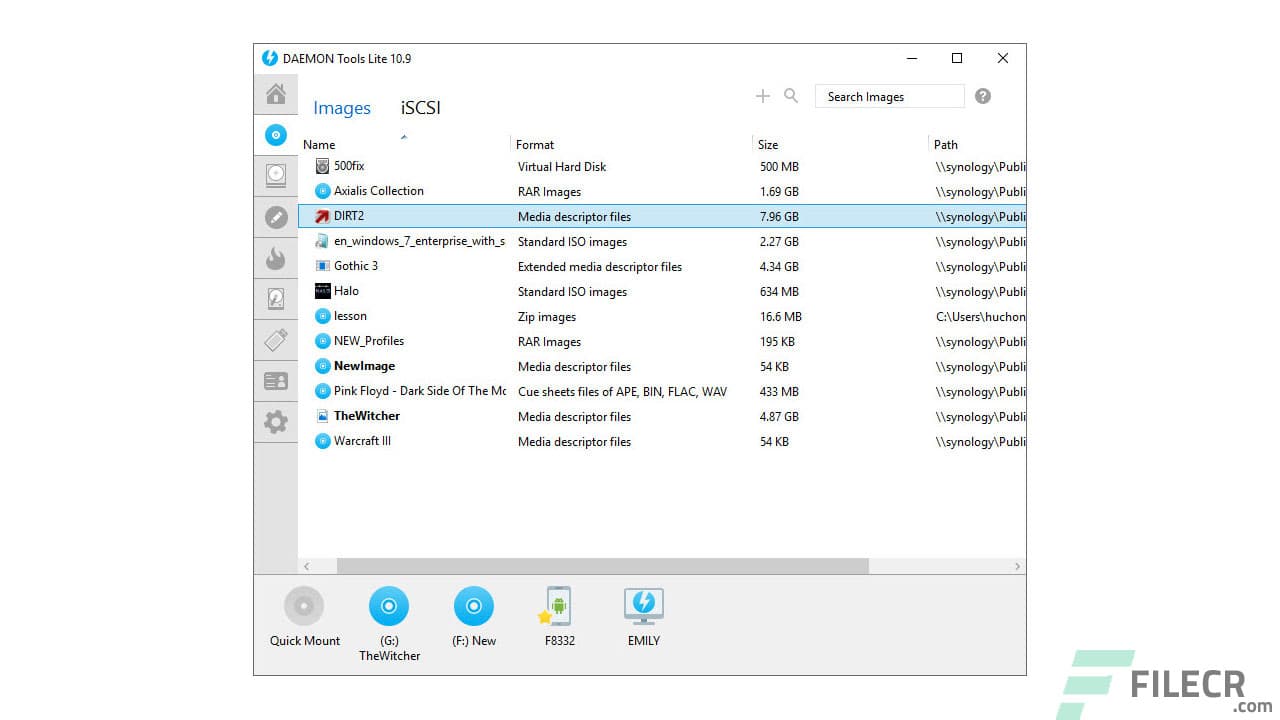
Task: Click inside the Search Images field
Action: [x=888, y=96]
